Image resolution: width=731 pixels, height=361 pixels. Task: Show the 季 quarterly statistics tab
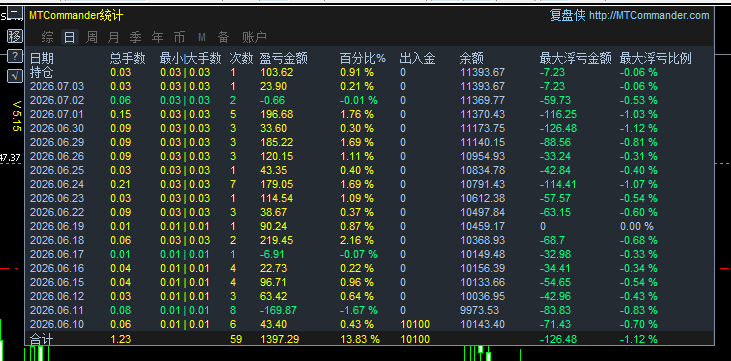click(x=136, y=37)
